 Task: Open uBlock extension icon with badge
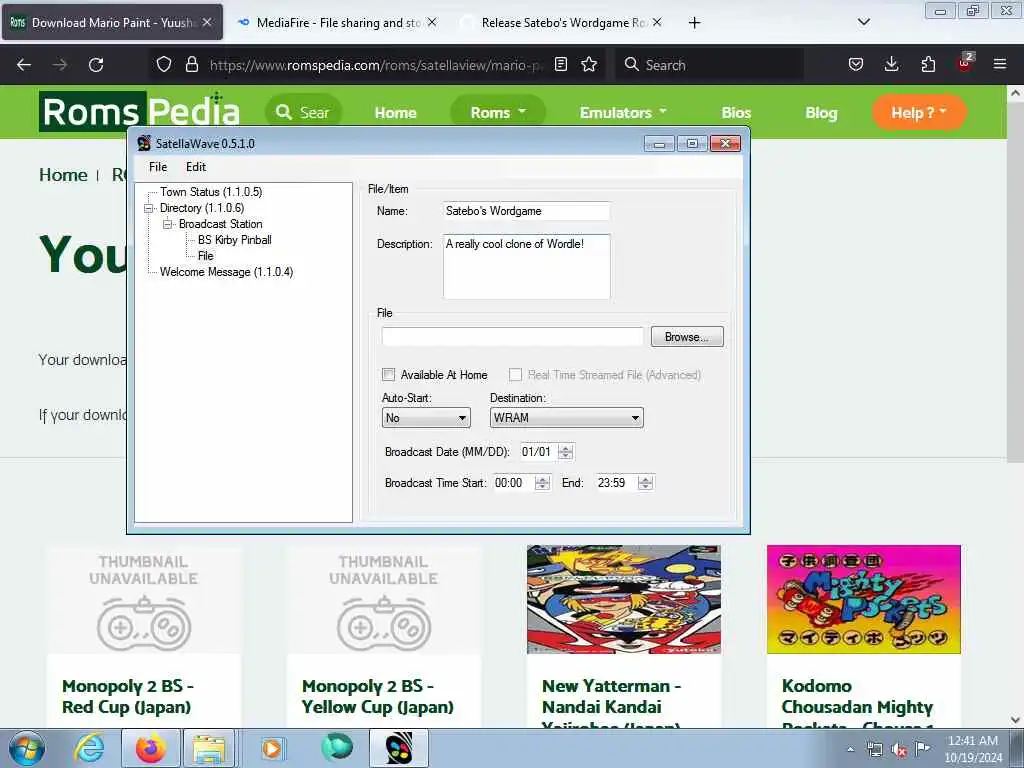click(x=965, y=63)
